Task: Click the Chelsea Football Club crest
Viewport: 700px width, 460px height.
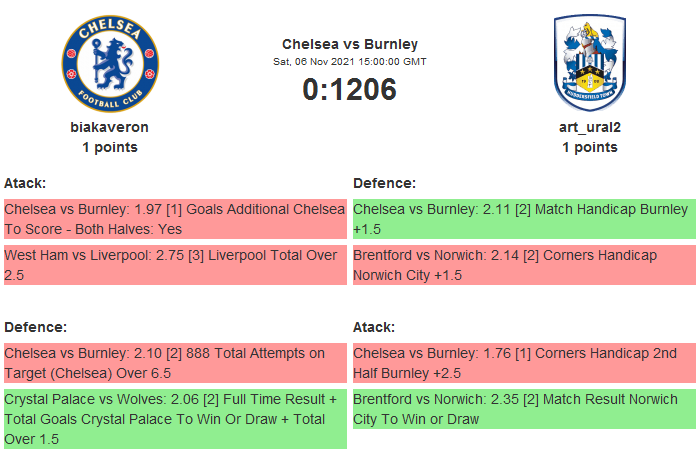Action: coord(110,64)
